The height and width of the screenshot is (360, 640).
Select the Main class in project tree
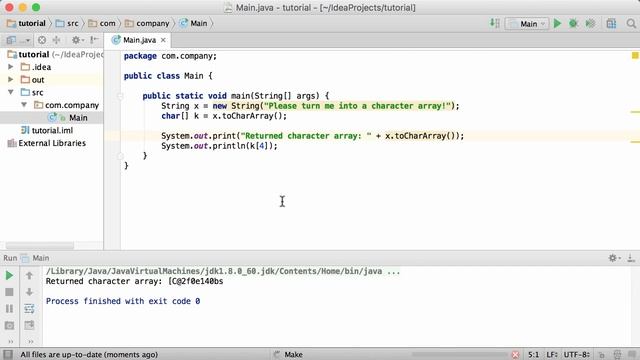click(x=51, y=118)
